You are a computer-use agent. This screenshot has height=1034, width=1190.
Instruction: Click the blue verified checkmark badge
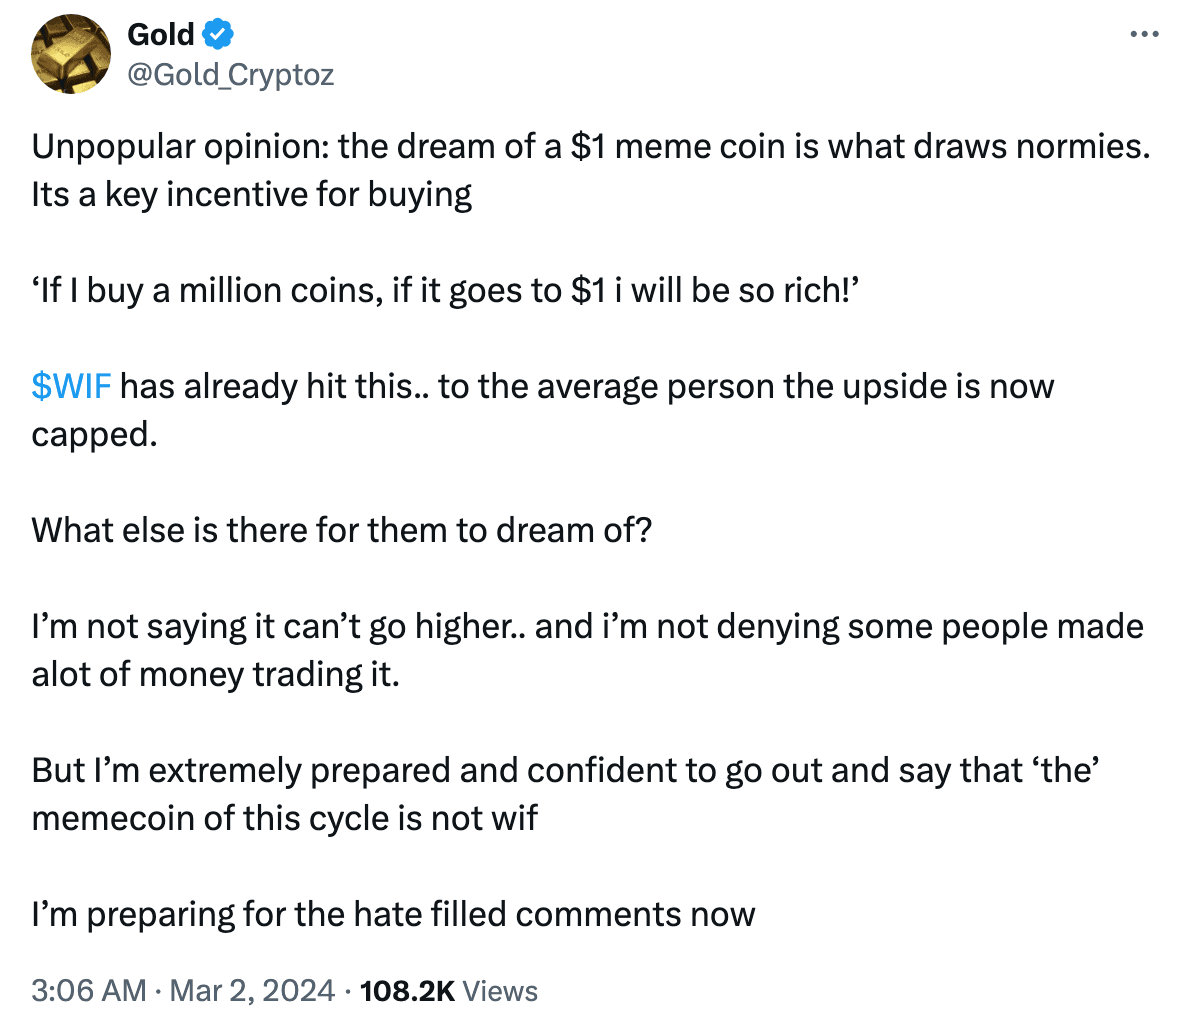point(218,34)
